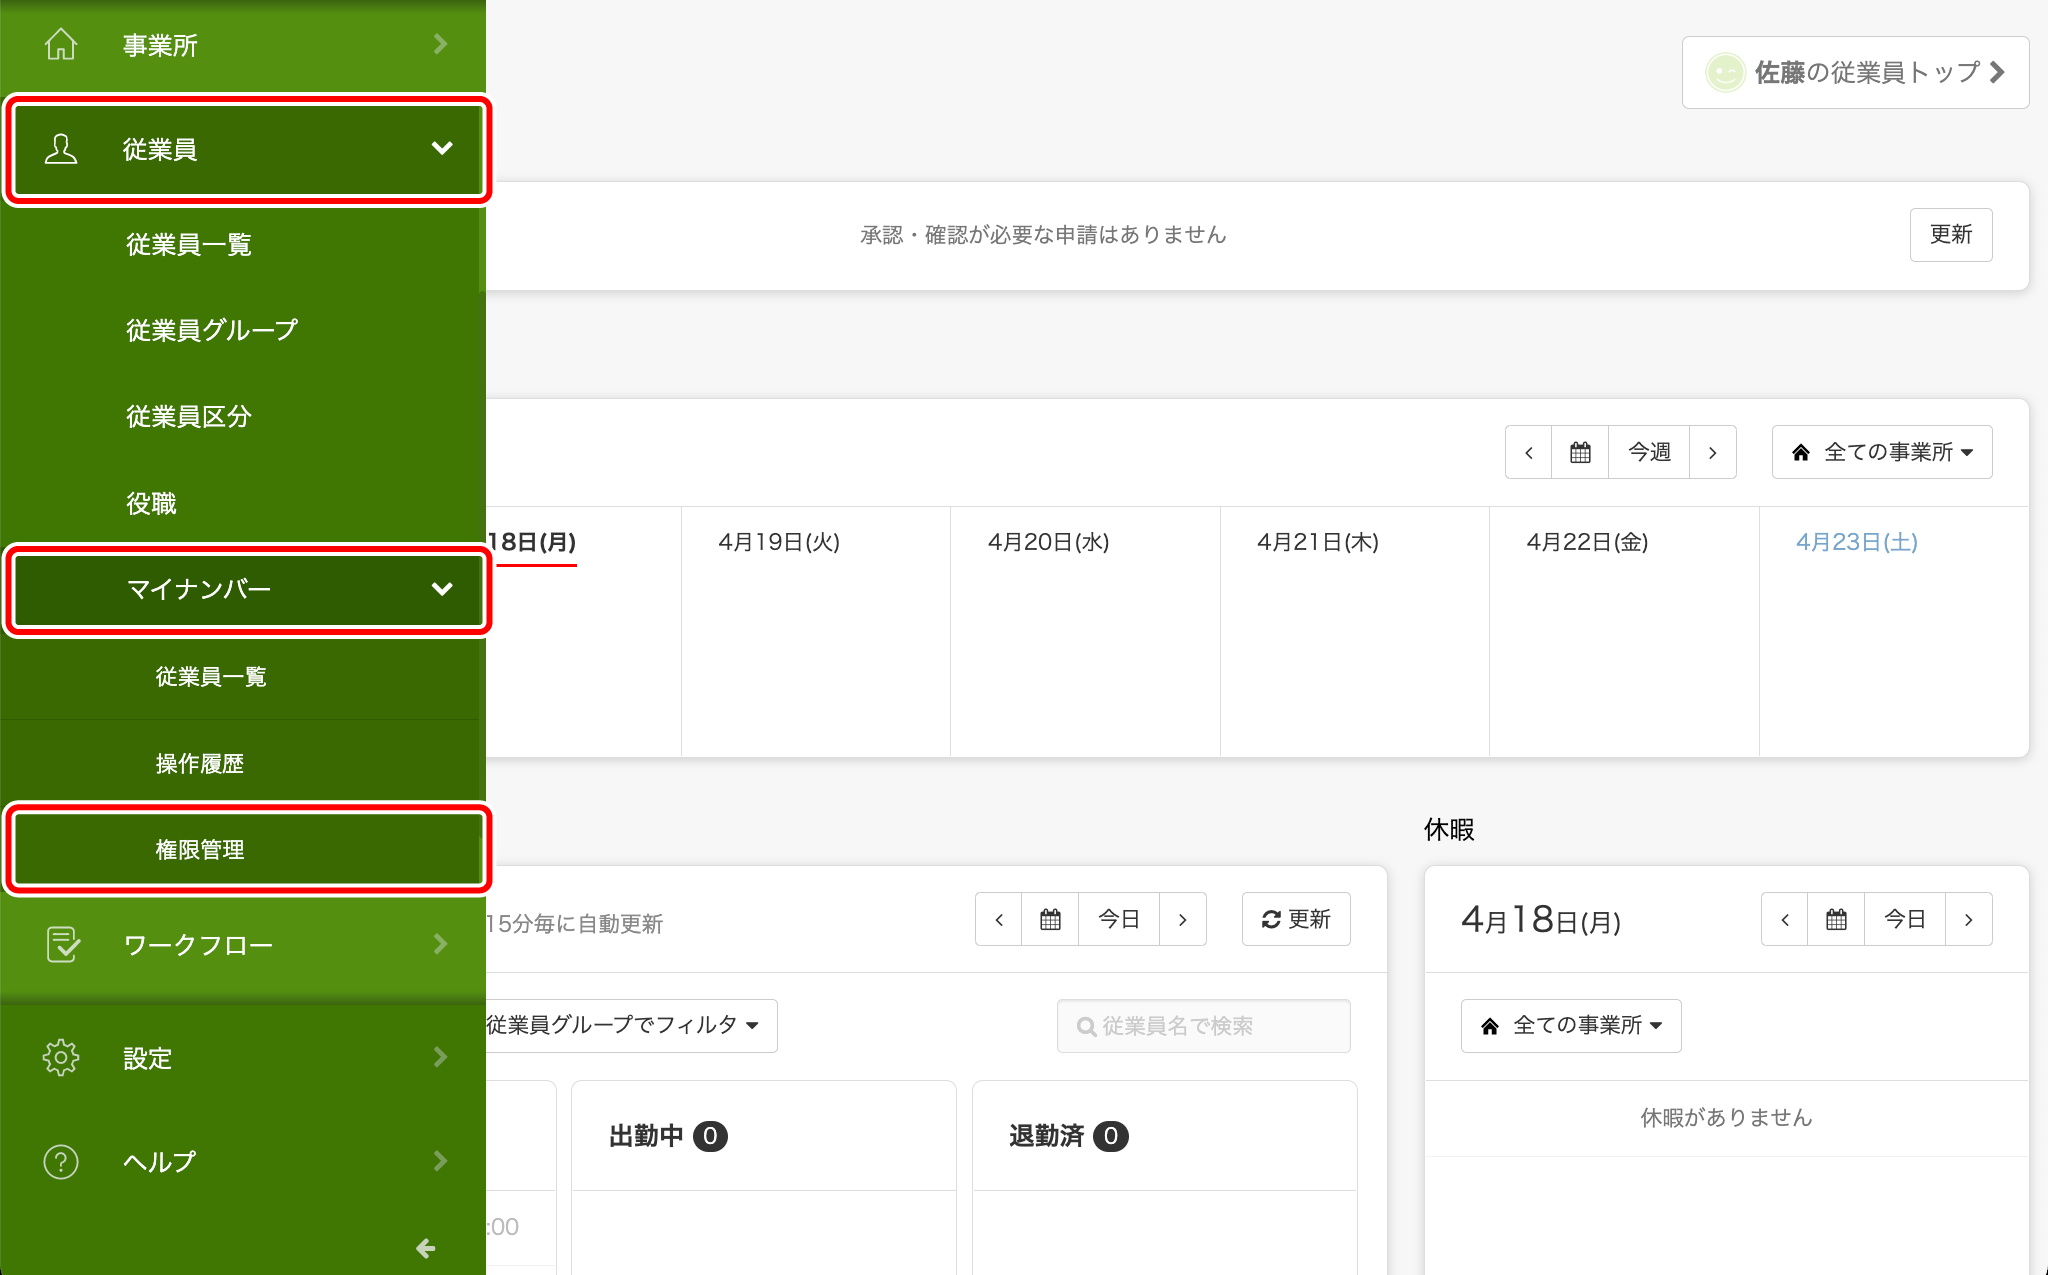Open 全ての事業所 dropdown in 休暇 panel

click(1571, 1026)
